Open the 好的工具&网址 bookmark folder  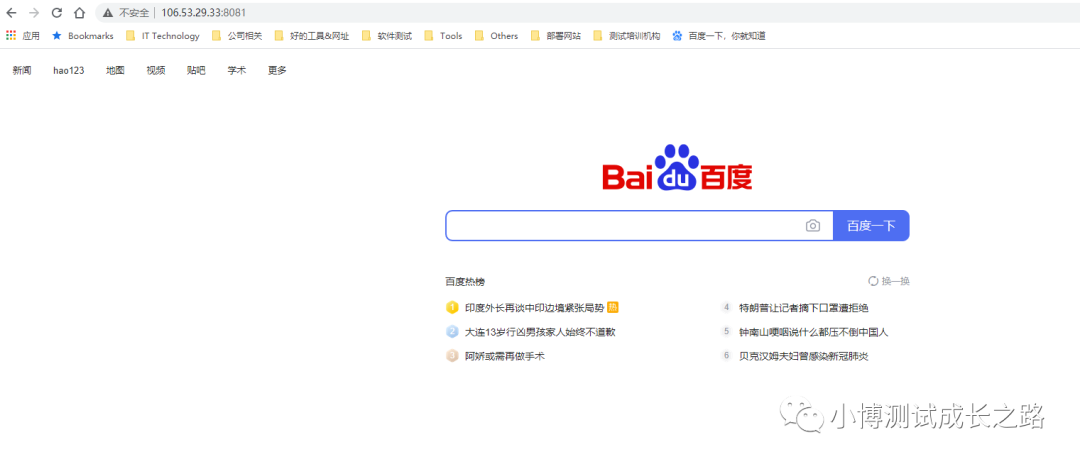tap(311, 36)
